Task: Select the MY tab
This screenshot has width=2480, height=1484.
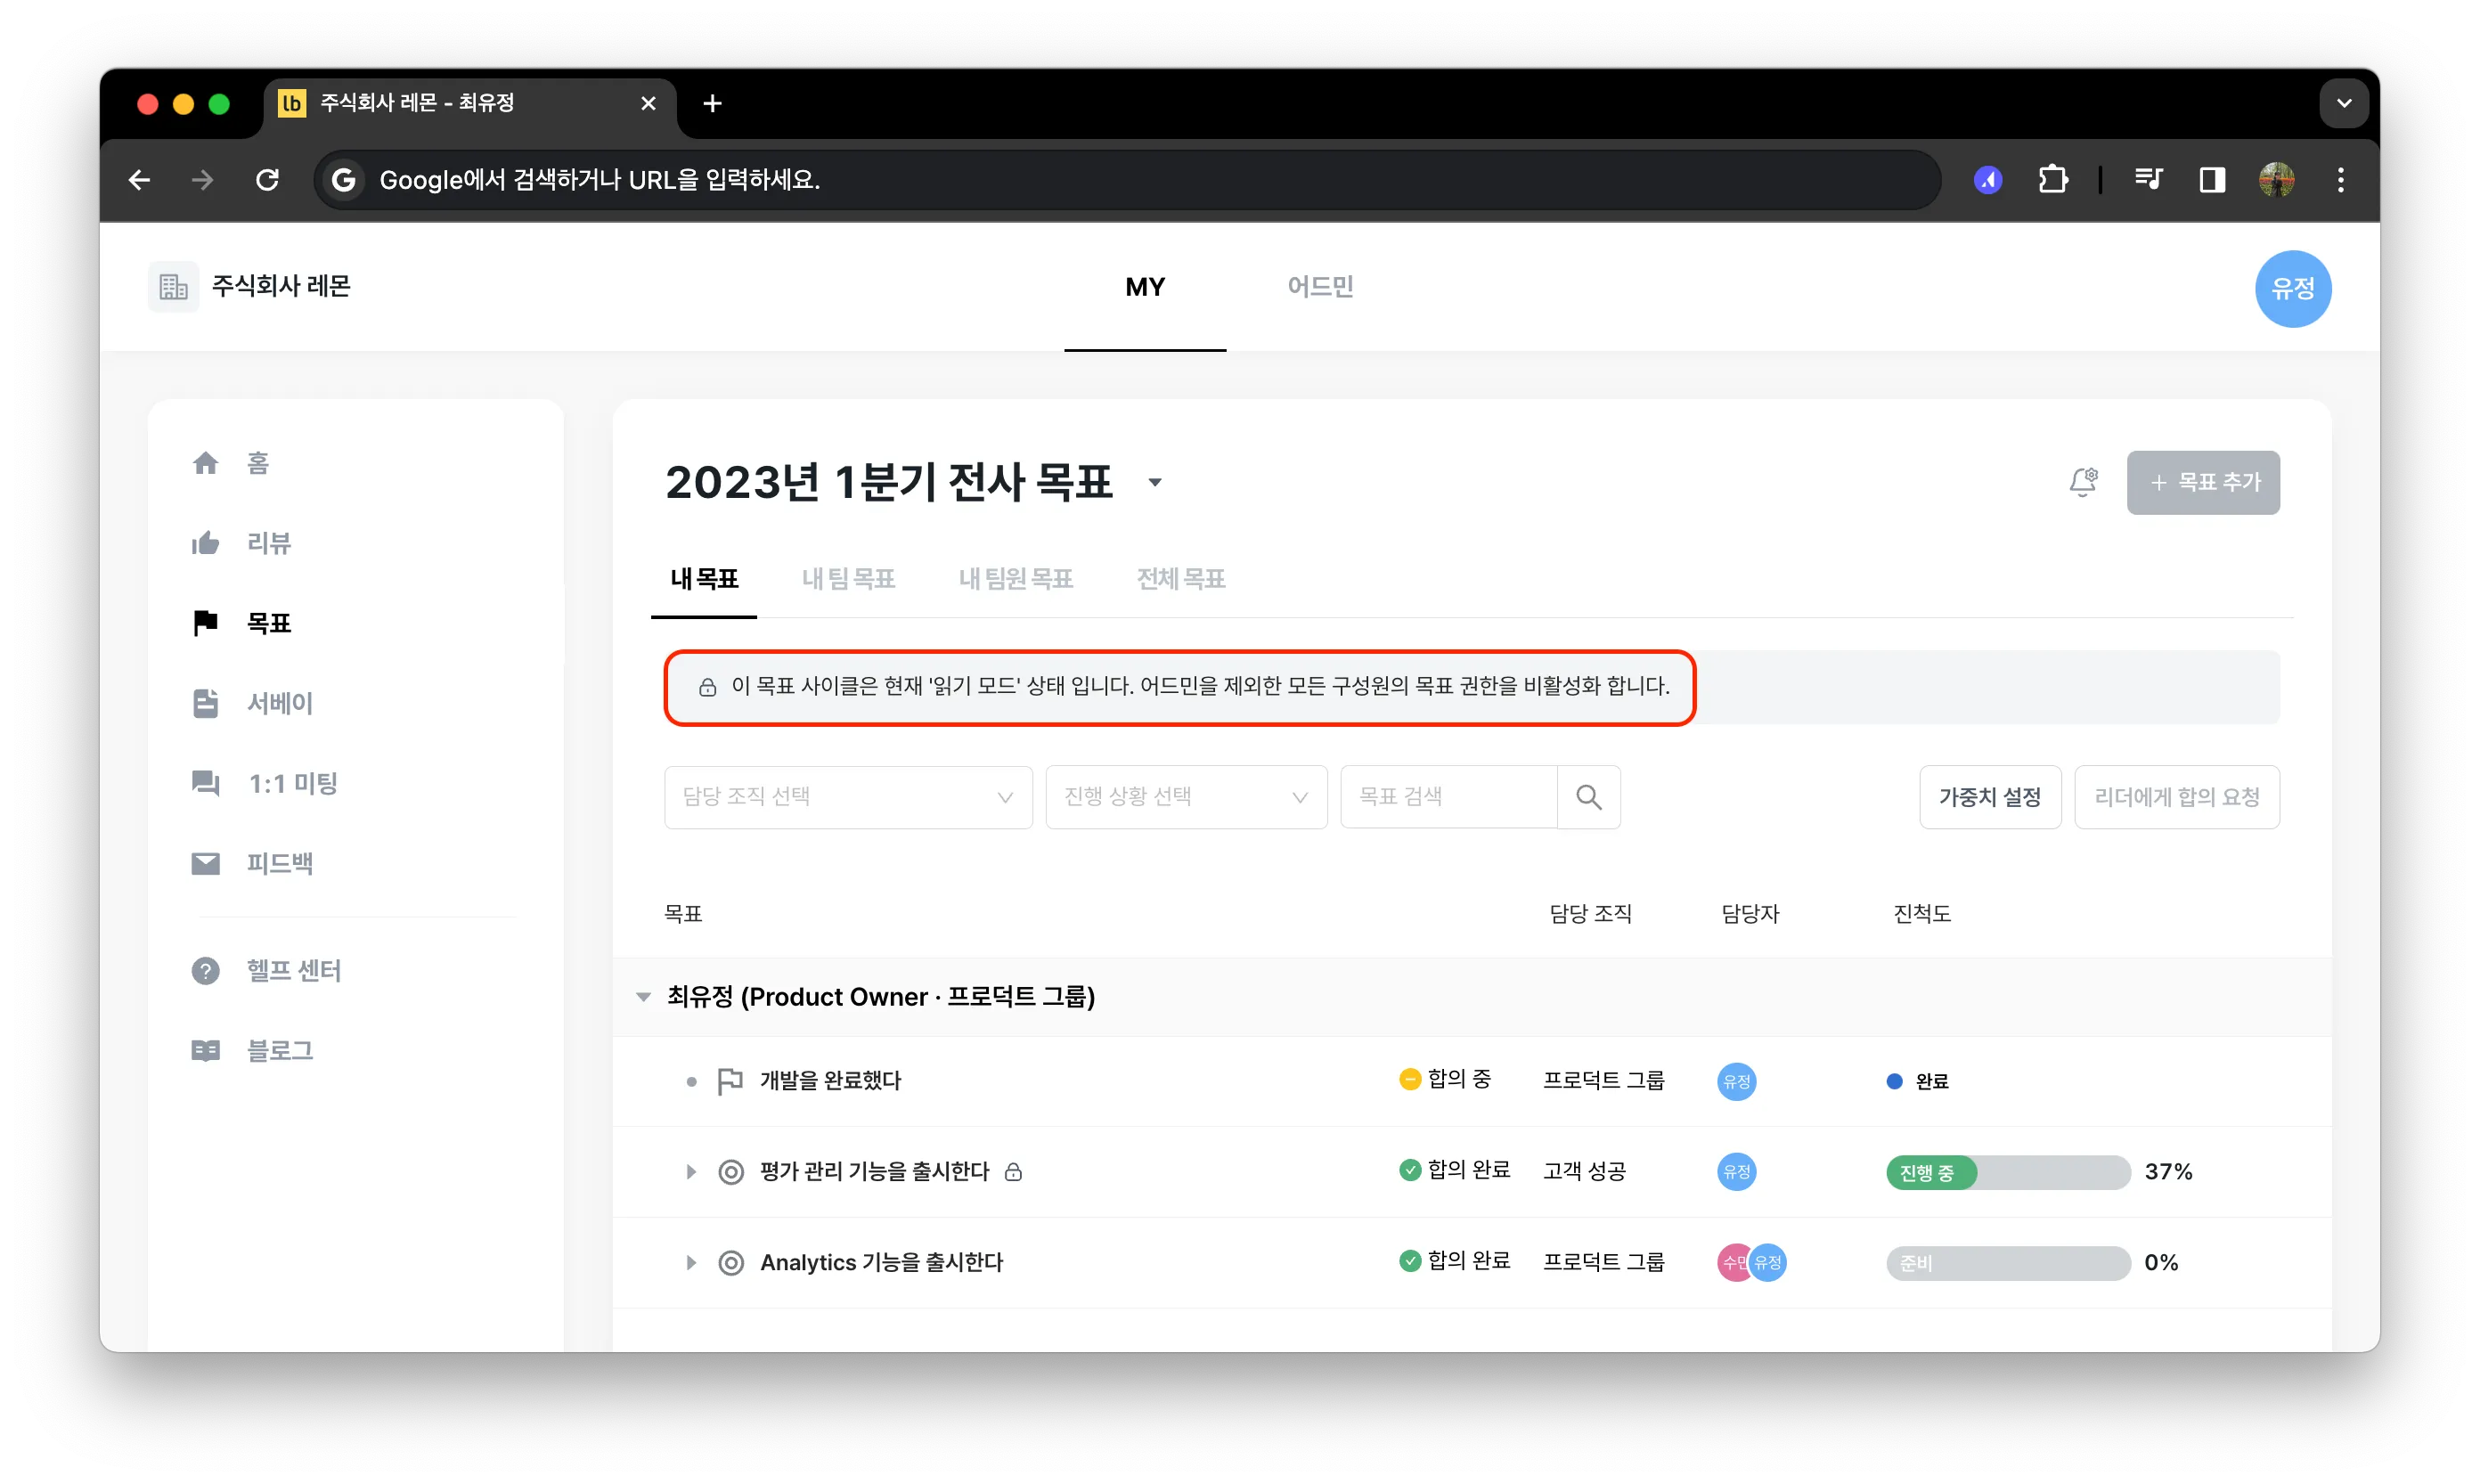Action: click(x=1145, y=287)
